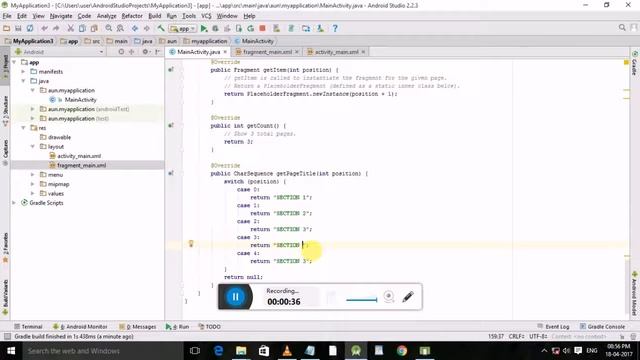This screenshot has height=360, width=640.
Task: Open the TODO tool window
Action: coord(209,327)
